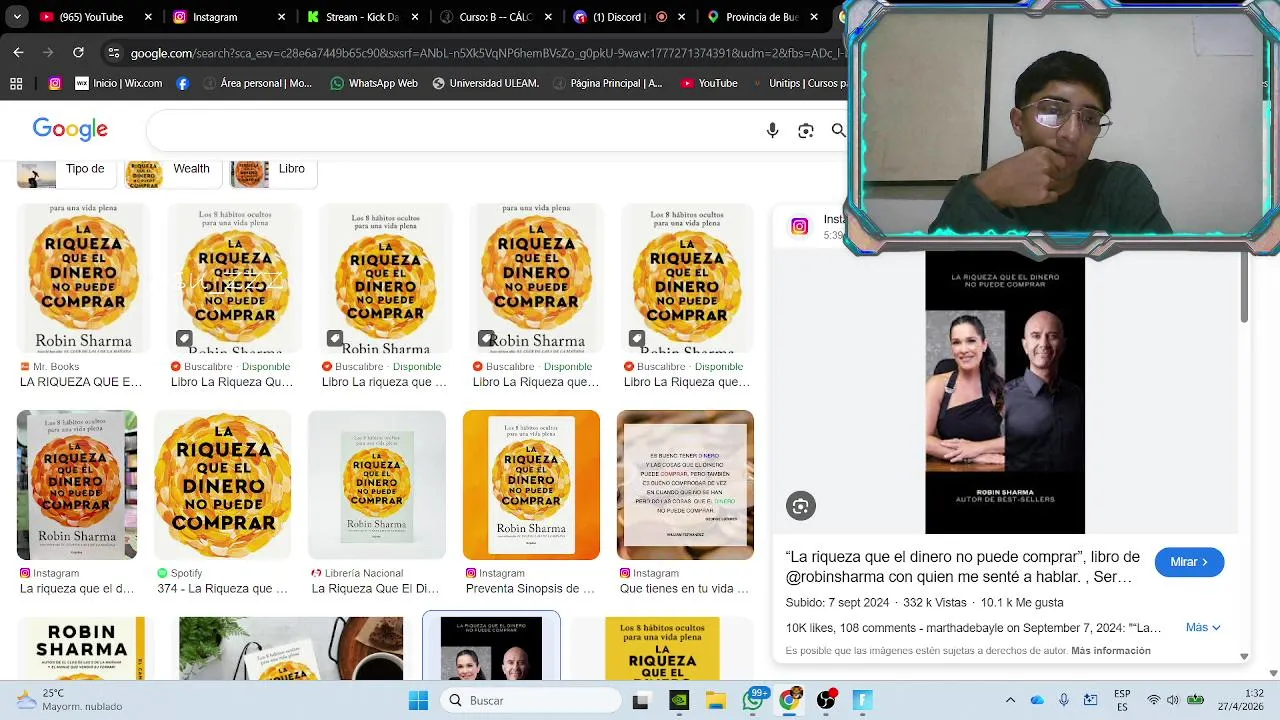The width and height of the screenshot is (1280, 720).
Task: Open the 'Libro La Riqueza Qu...' Buscalibre result
Action: [234, 278]
